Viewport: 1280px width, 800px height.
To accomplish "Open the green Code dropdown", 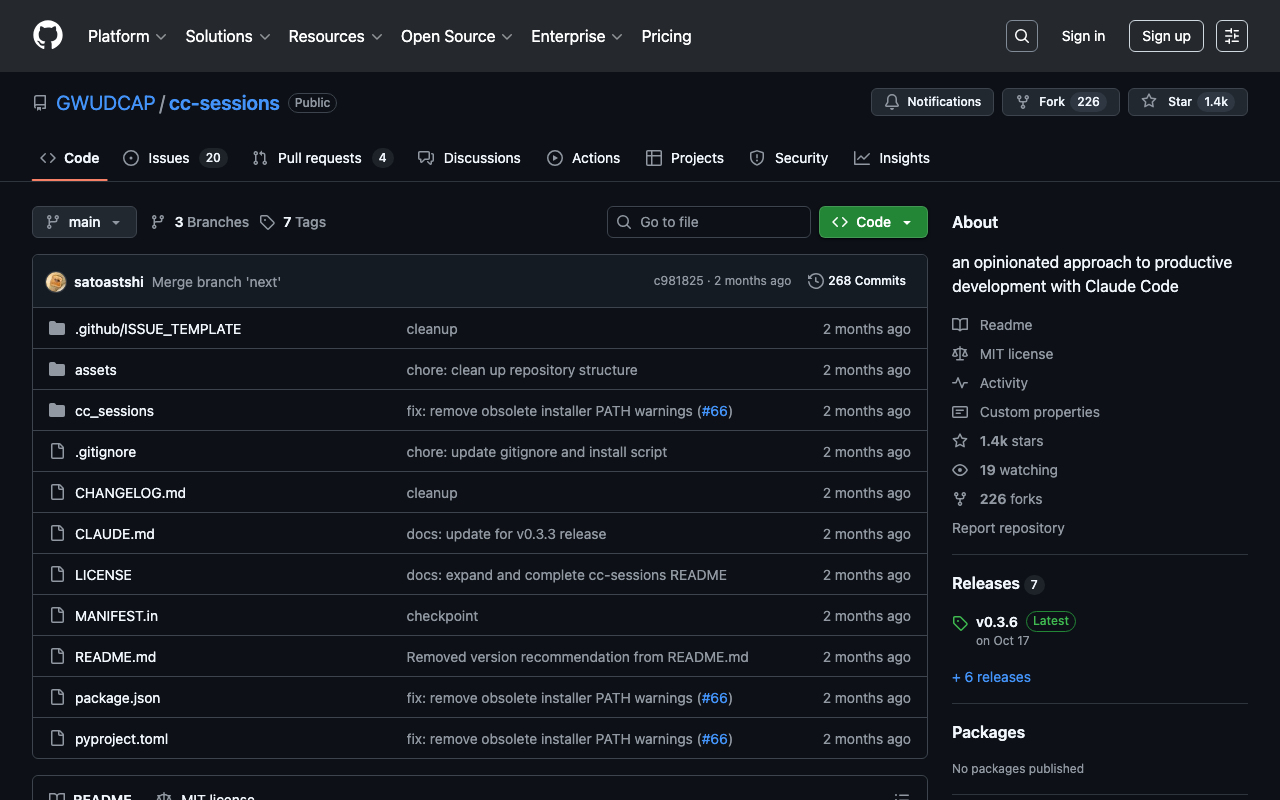I will pyautogui.click(x=872, y=222).
